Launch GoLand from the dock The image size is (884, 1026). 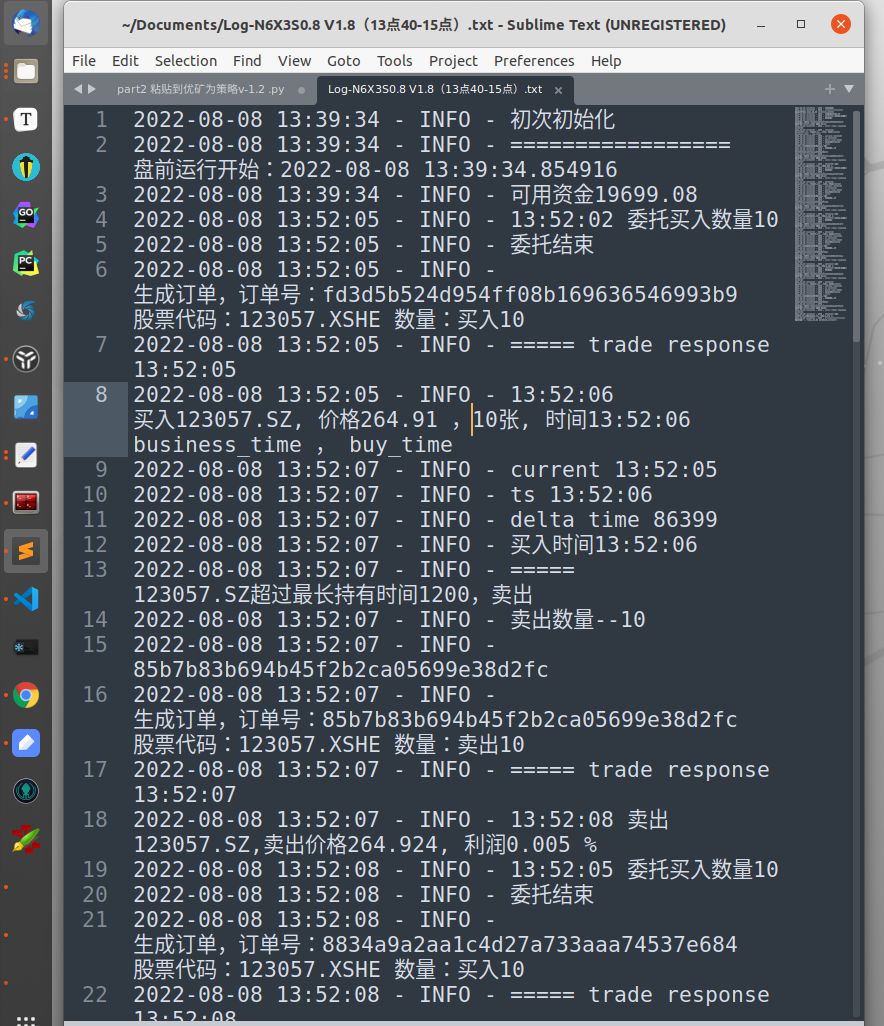(26, 215)
